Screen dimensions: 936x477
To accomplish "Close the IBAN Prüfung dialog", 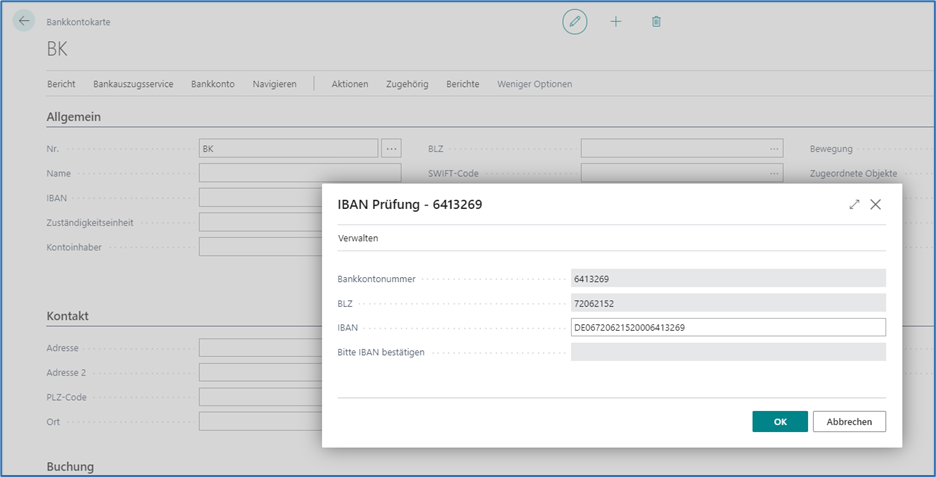I will (x=876, y=204).
